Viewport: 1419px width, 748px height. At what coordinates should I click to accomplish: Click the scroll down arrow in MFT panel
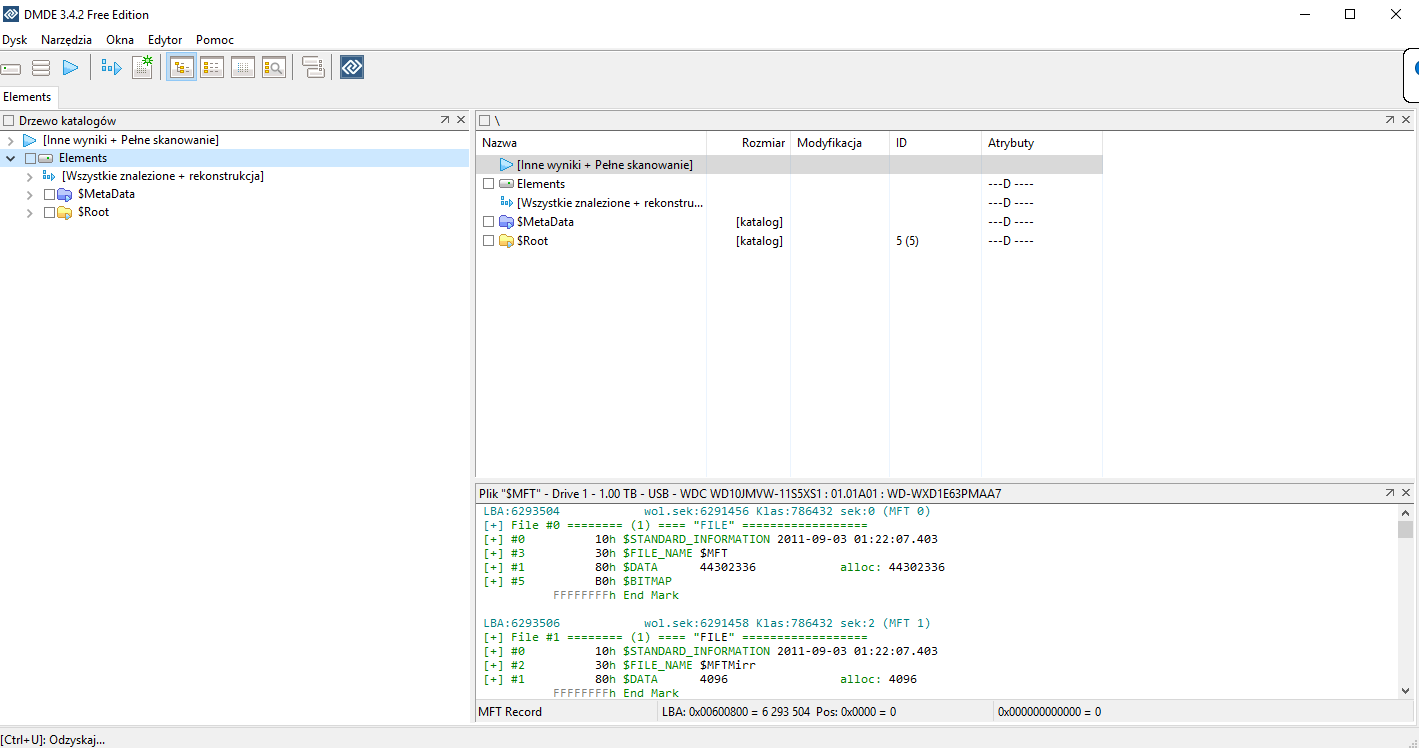tap(1405, 690)
